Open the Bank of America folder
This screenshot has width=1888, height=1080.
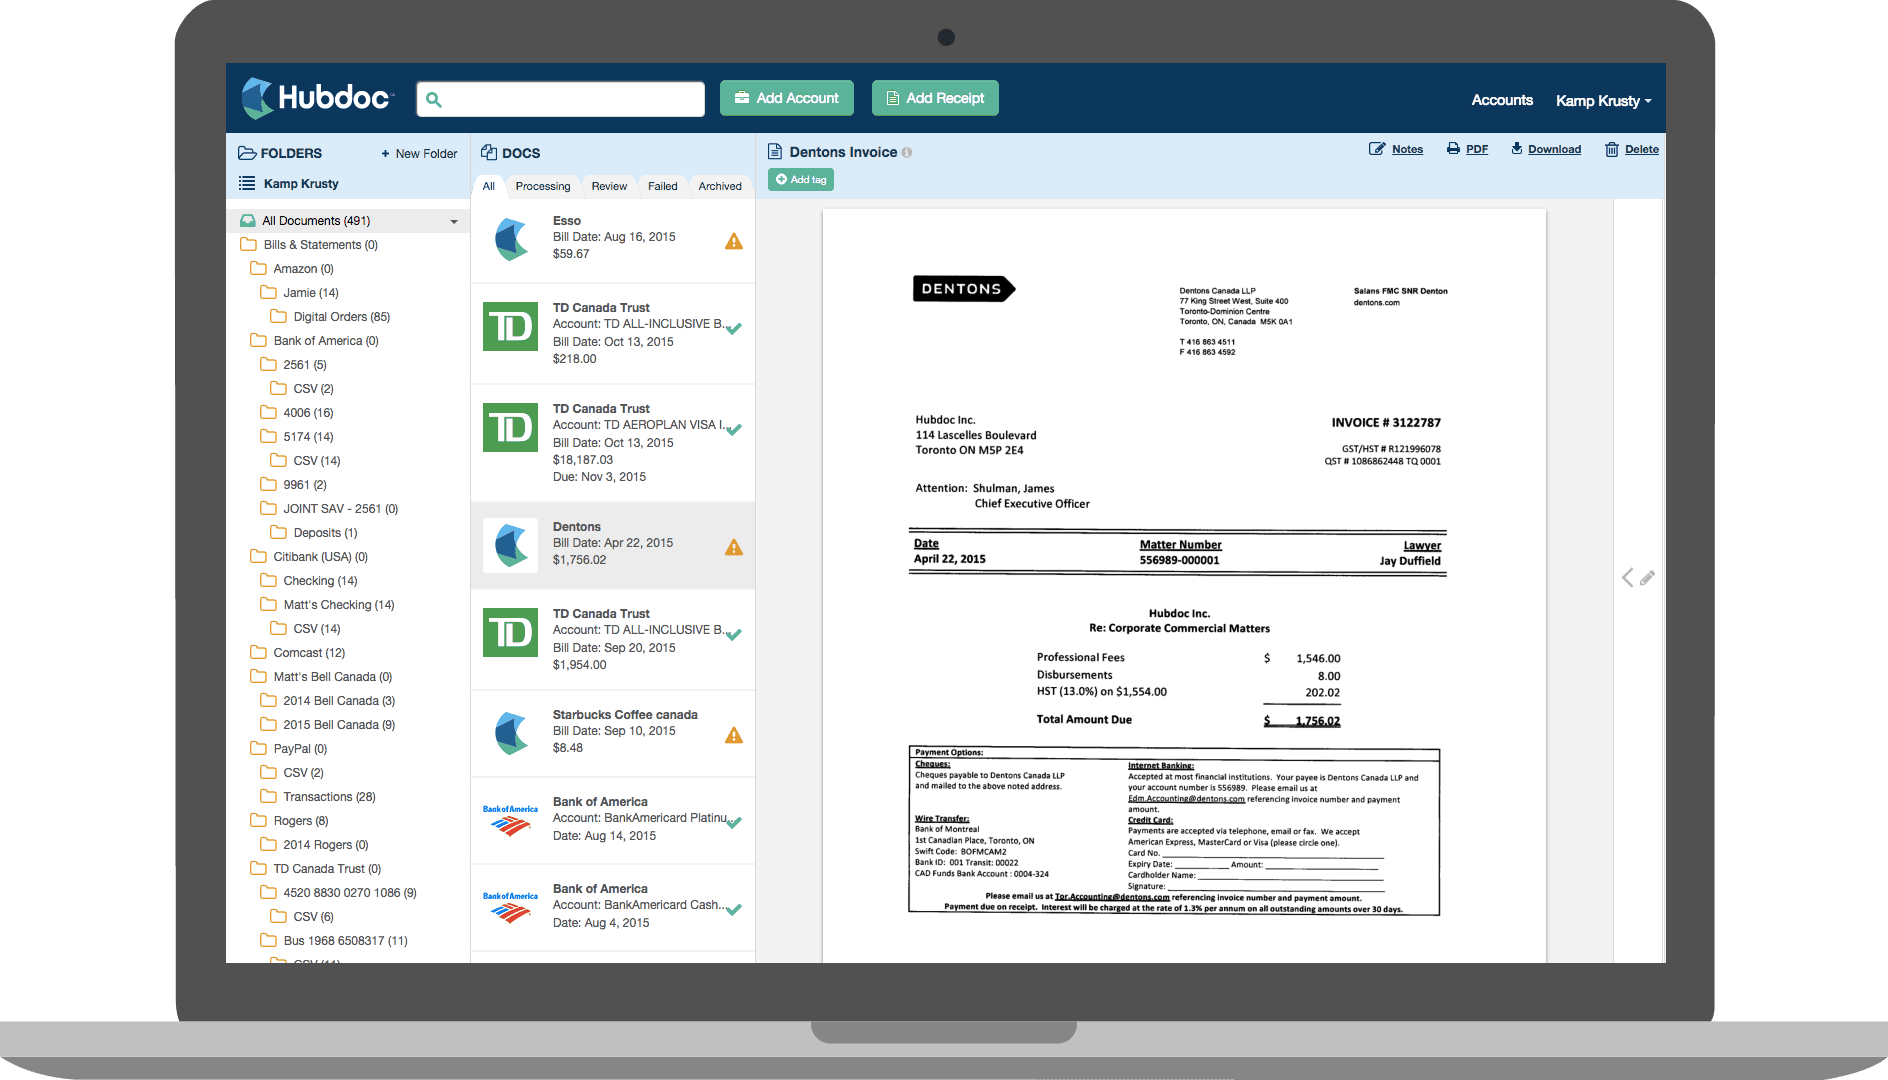point(315,341)
